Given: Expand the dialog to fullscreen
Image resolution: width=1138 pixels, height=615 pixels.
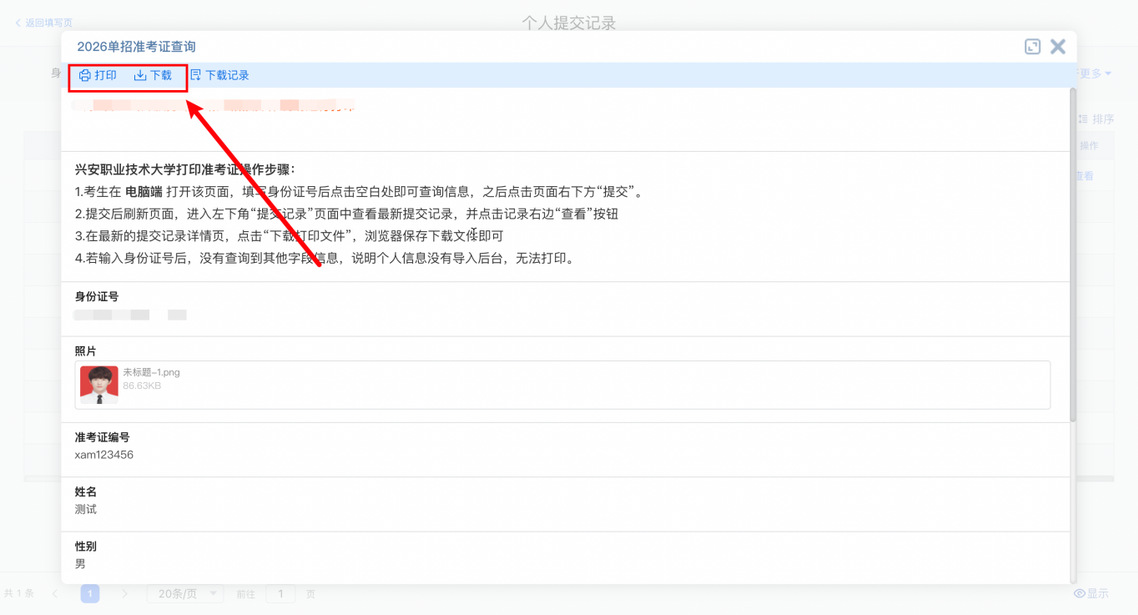Looking at the screenshot, I should tap(1033, 47).
